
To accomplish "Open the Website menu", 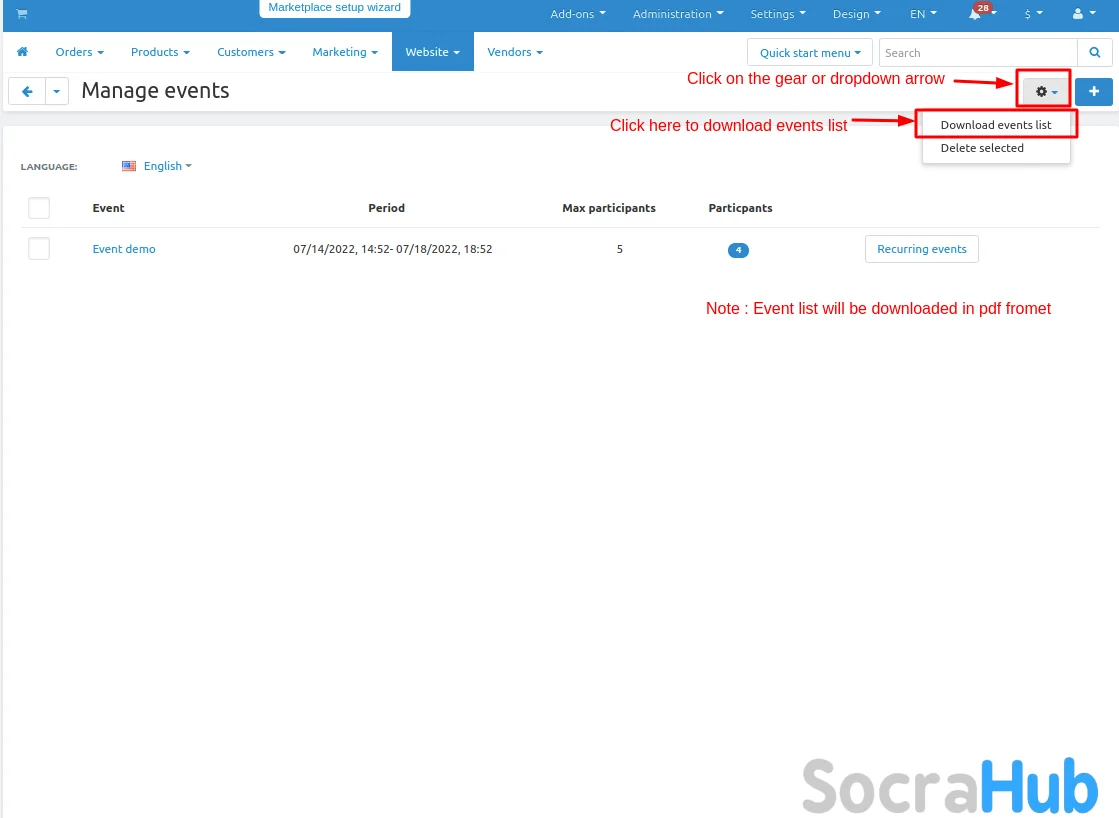I will (x=432, y=51).
